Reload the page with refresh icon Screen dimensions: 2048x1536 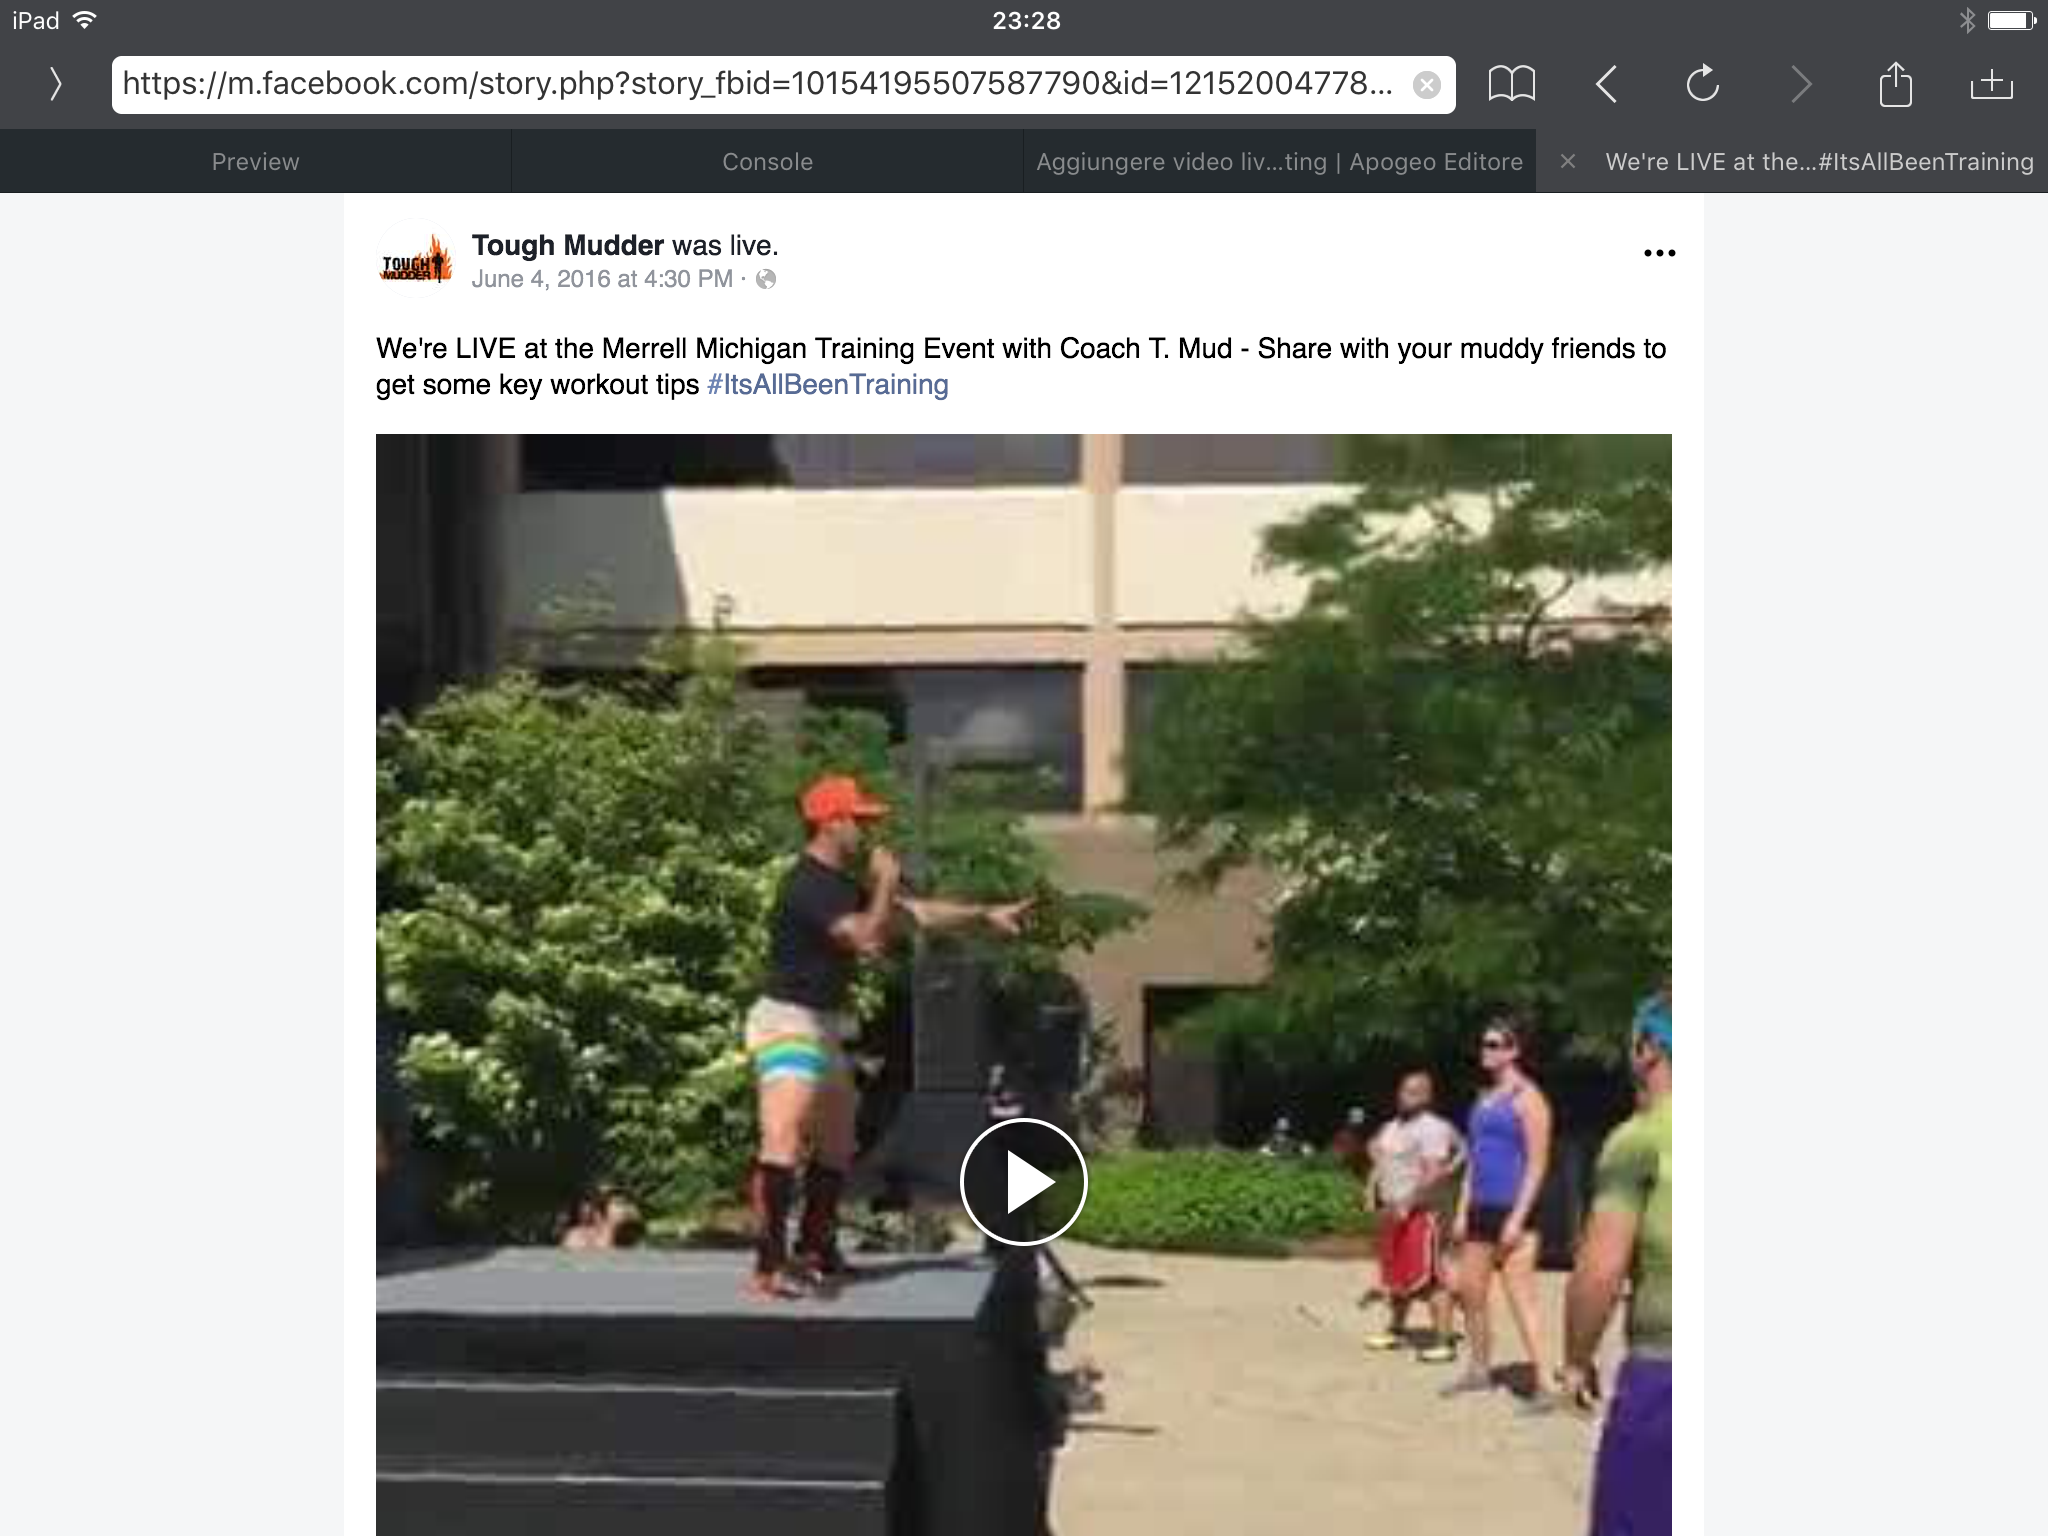click(1702, 84)
